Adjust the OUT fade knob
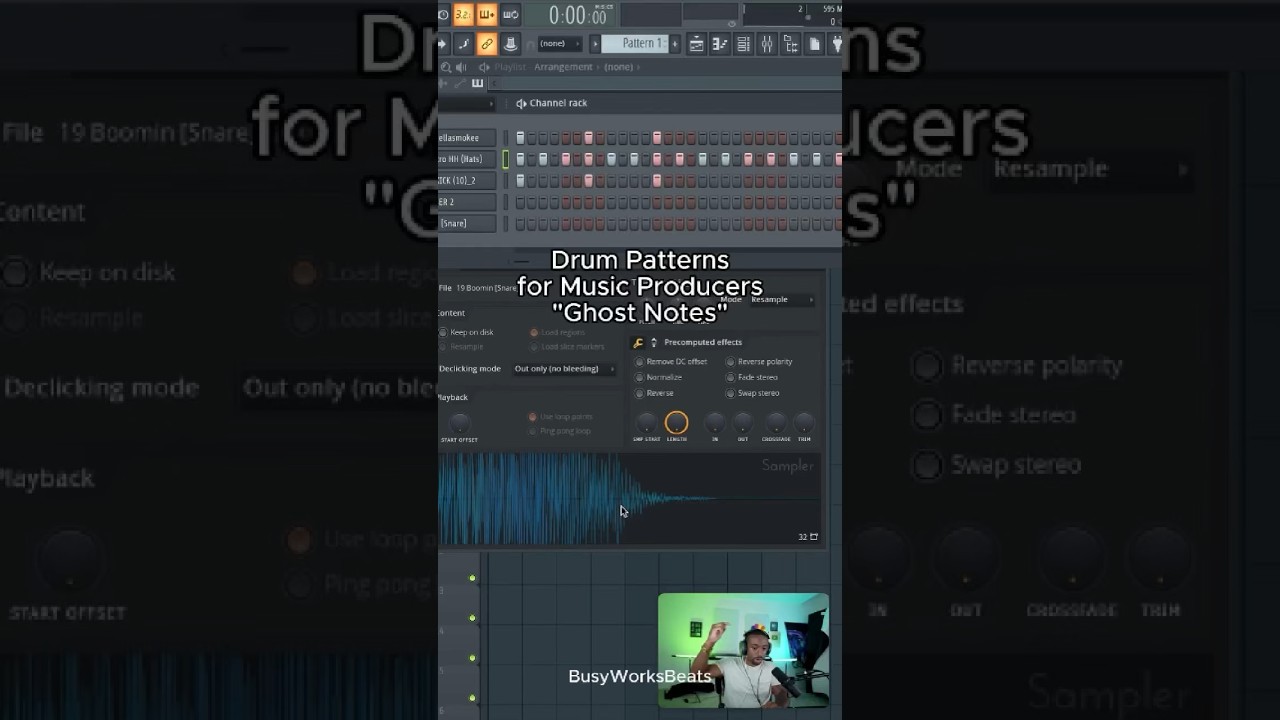This screenshot has height=720, width=1280. click(743, 423)
